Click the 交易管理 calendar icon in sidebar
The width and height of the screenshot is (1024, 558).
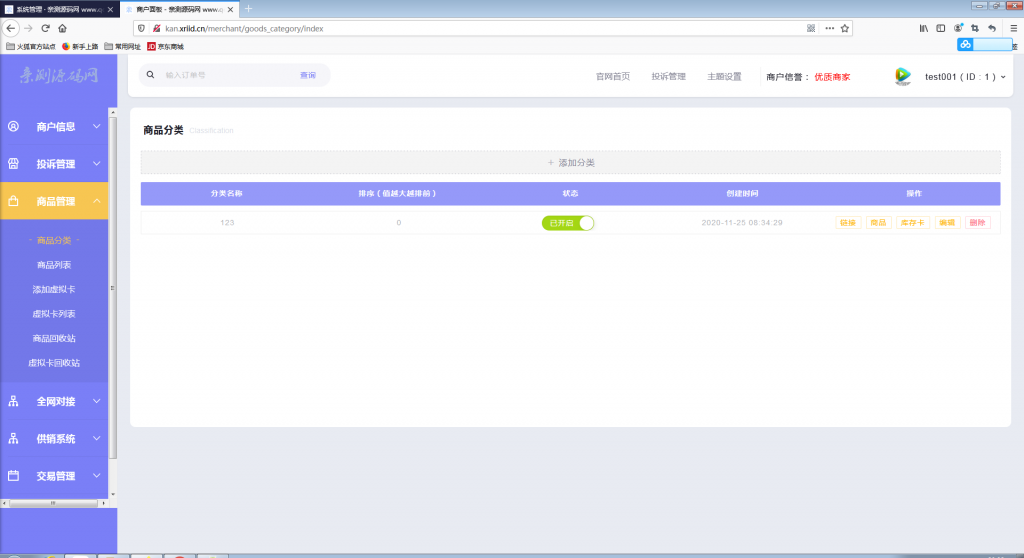14,476
